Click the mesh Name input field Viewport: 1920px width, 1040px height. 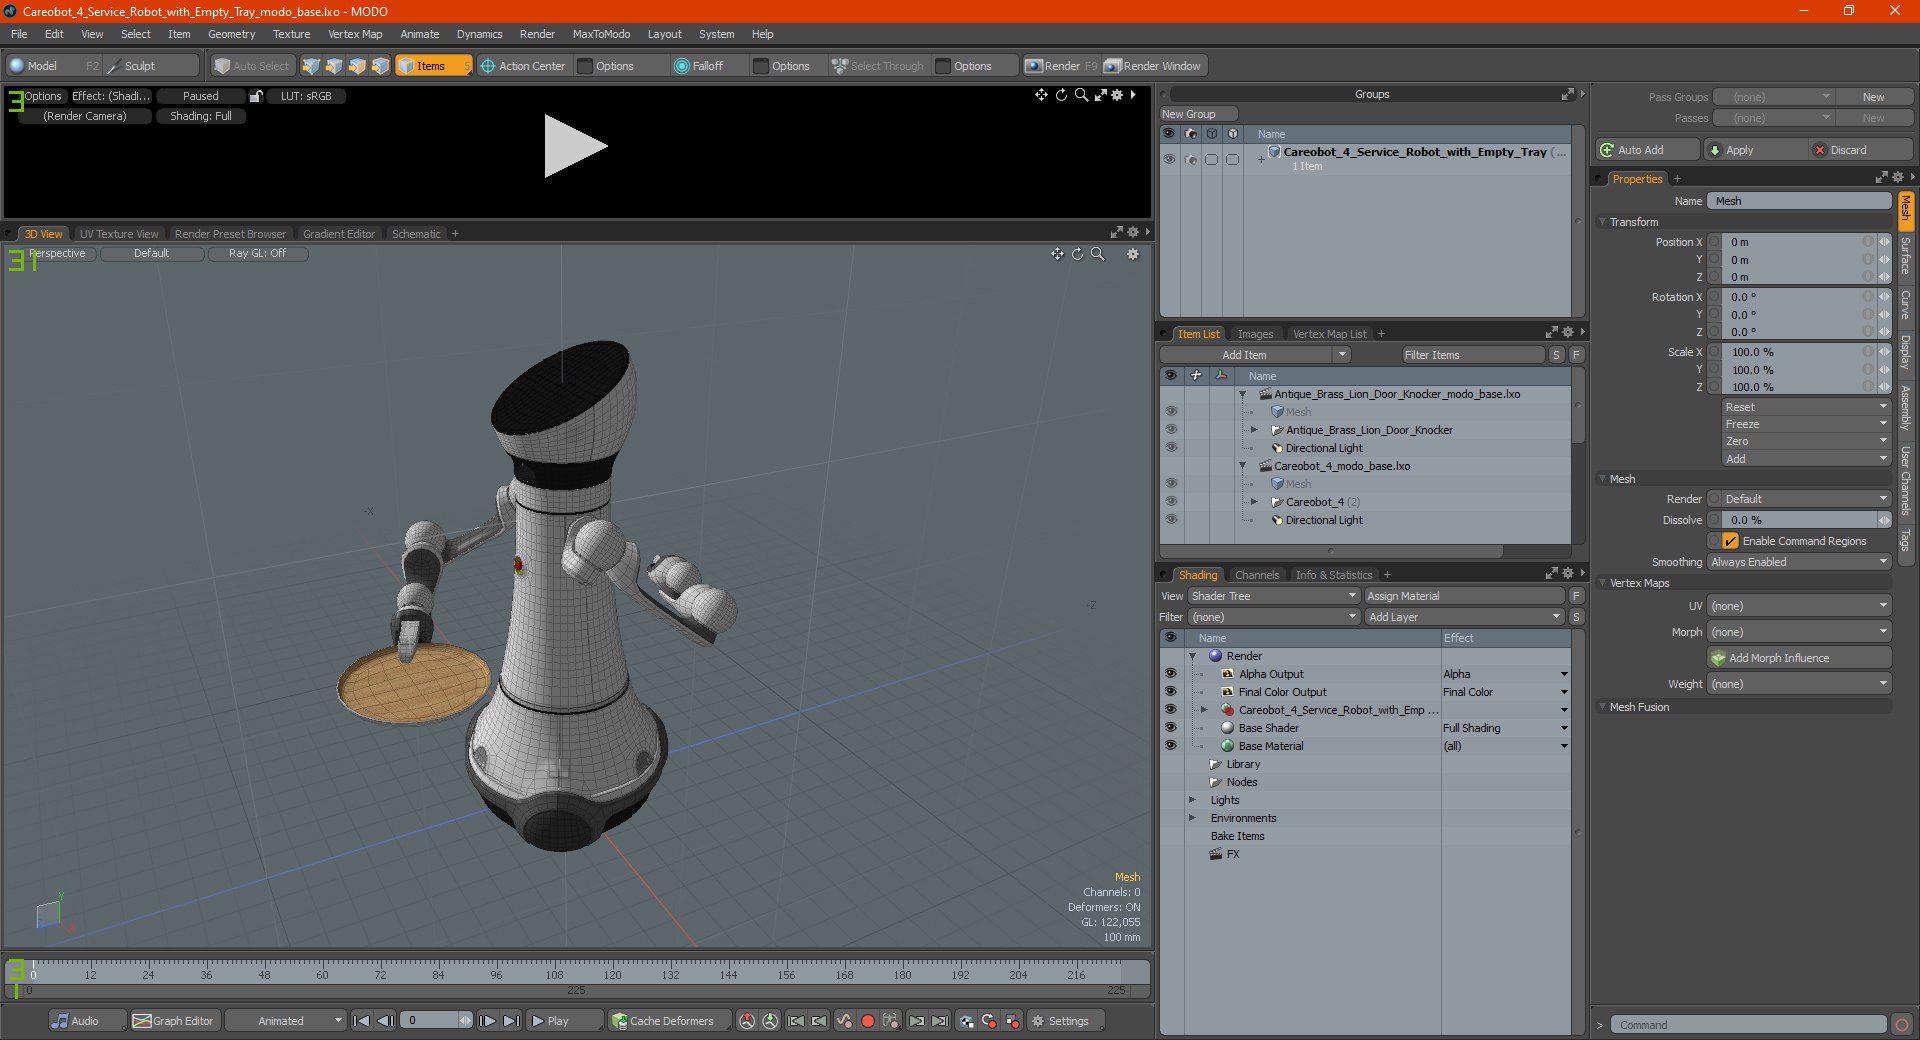pos(1799,201)
